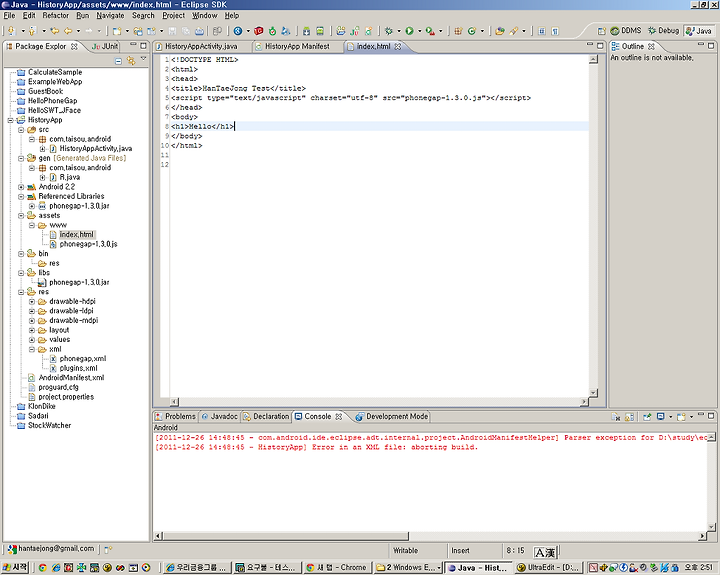Click the New Java Package toolbar icon
The image size is (720, 575).
(458, 31)
